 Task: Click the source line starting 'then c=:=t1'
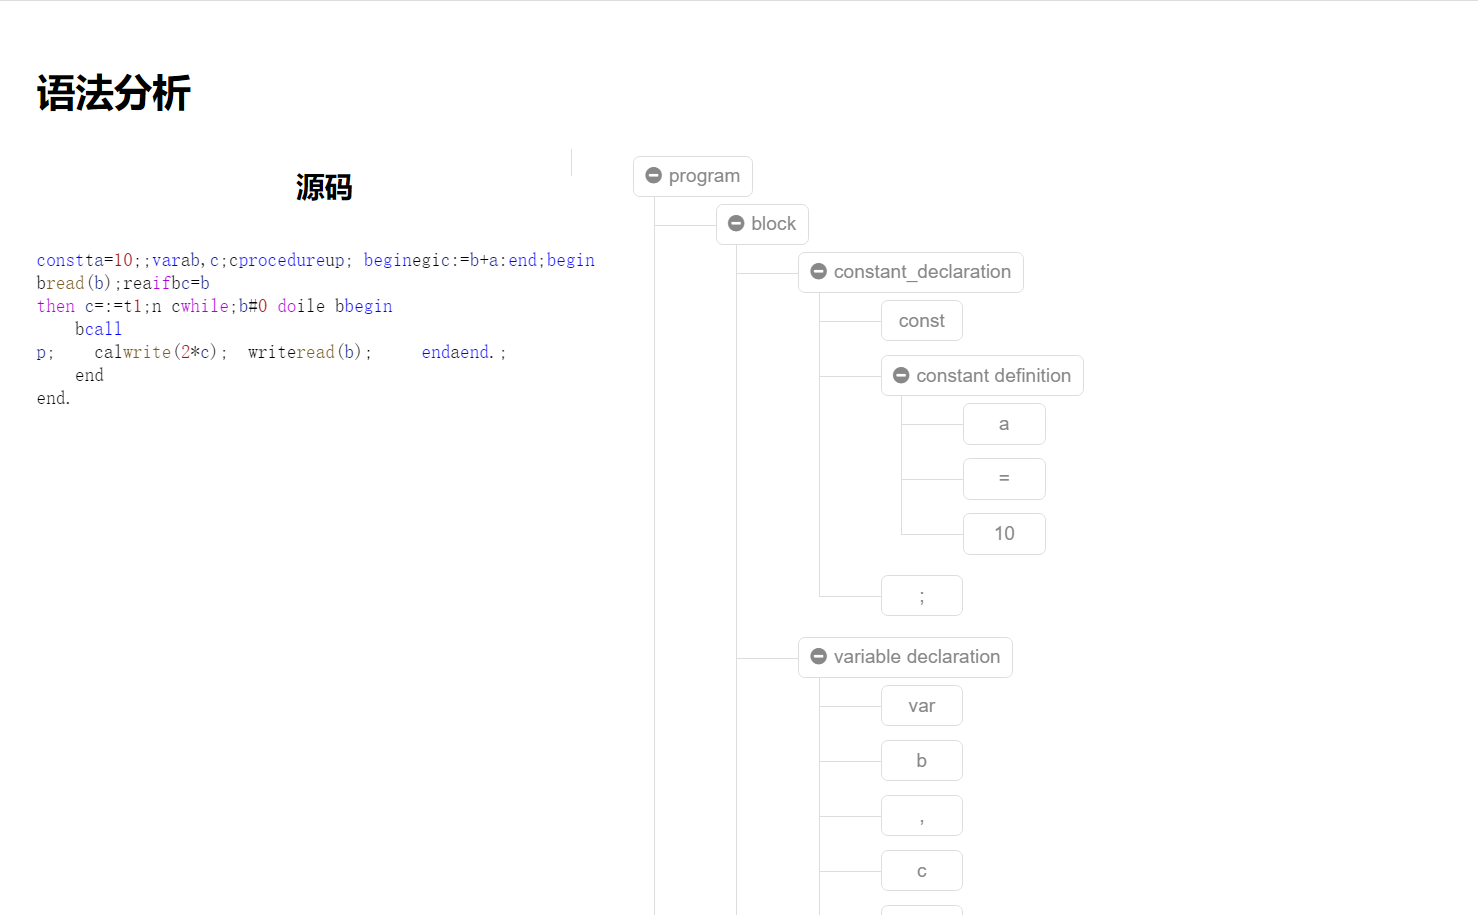point(214,306)
